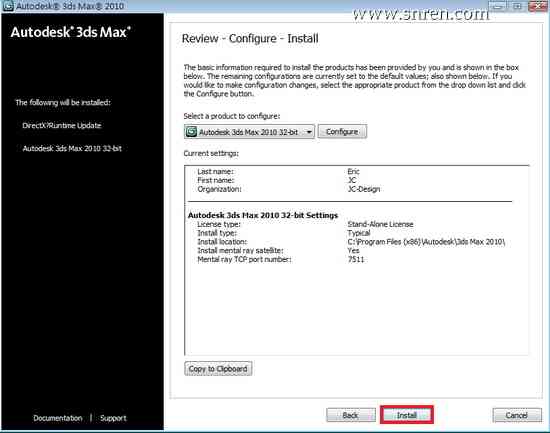Open the Autodesk 3ds Max 2010 32-bit combo box
The height and width of the screenshot is (433, 550).
coord(249,132)
